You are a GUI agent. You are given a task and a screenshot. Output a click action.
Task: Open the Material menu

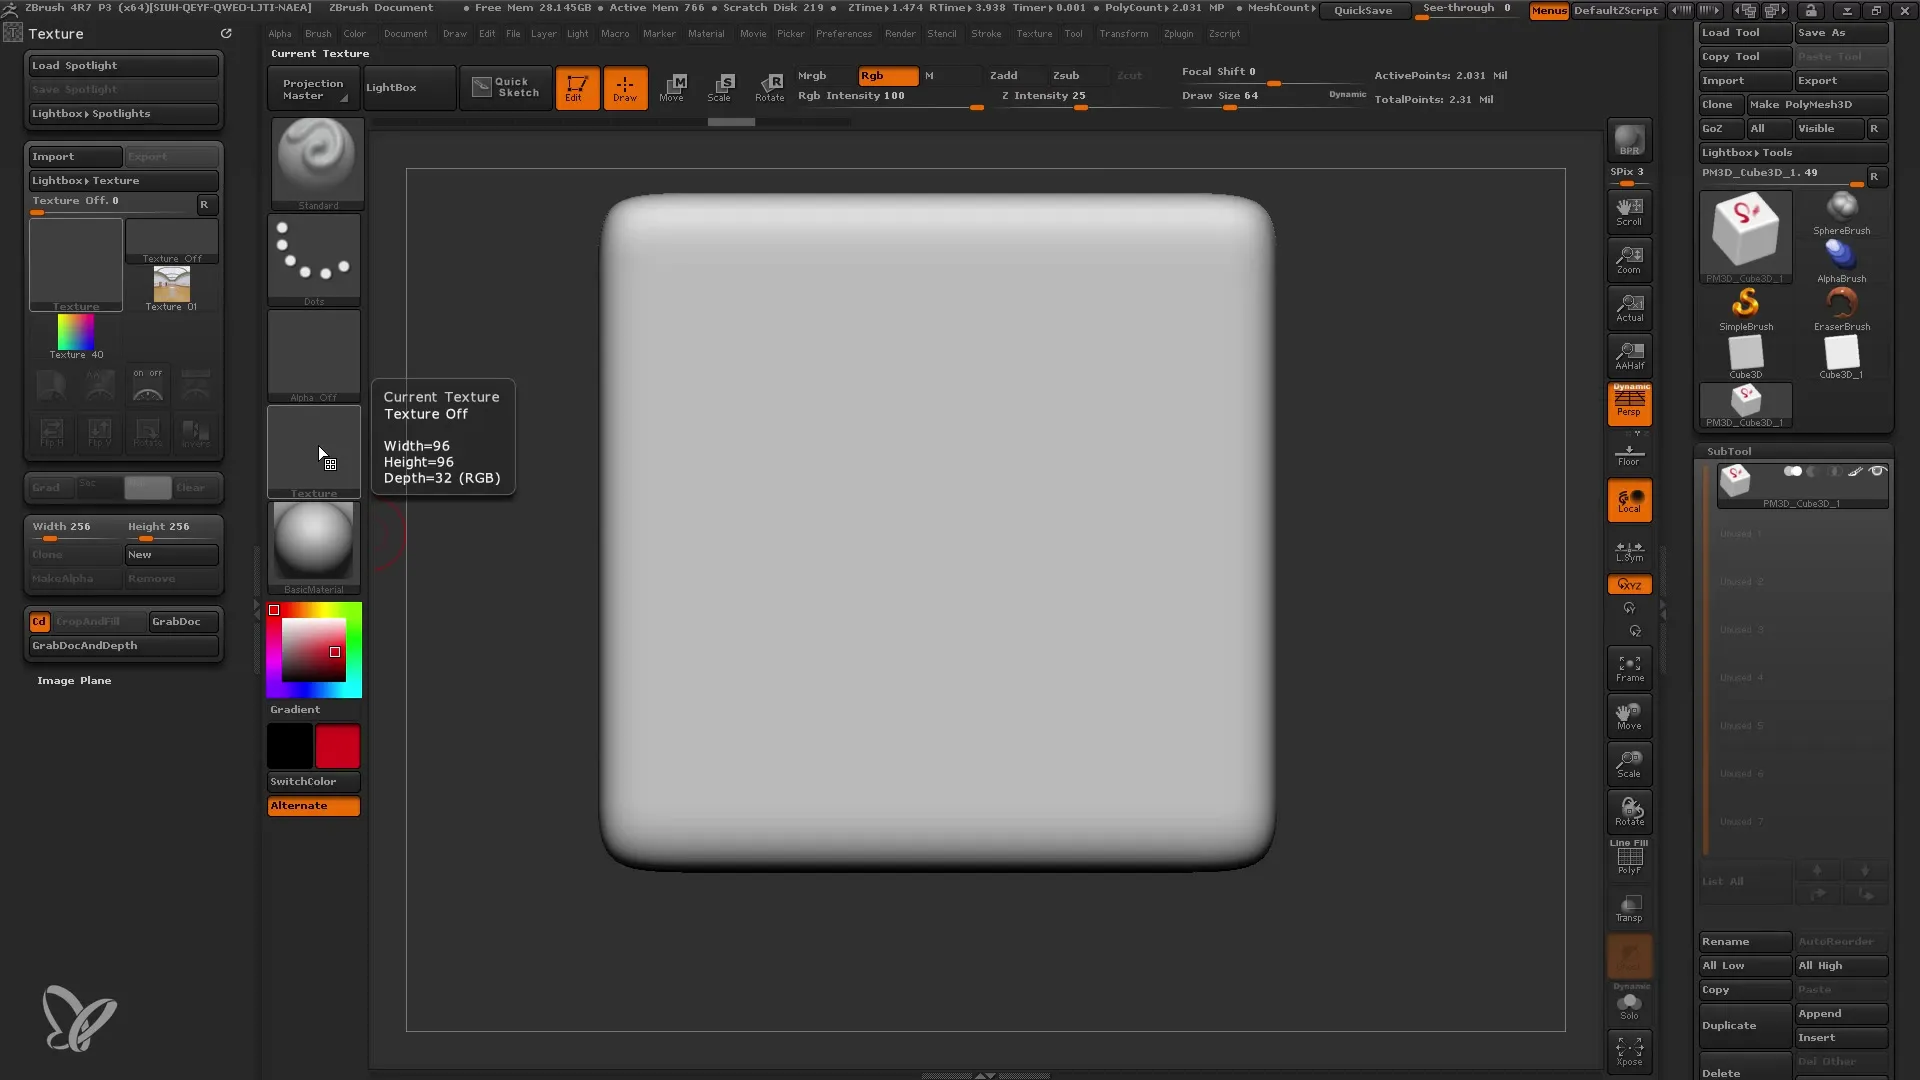click(706, 34)
